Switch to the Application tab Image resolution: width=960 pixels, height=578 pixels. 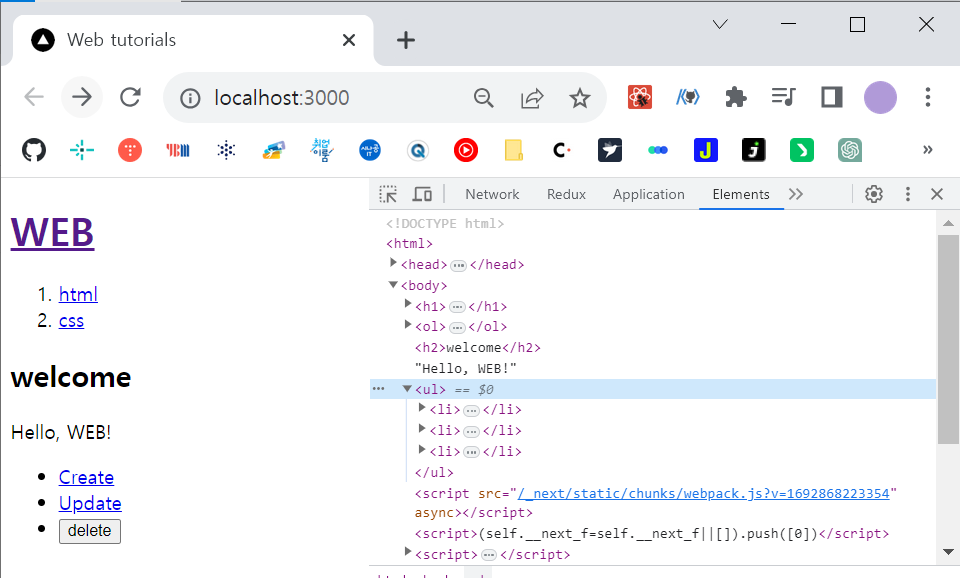648,194
